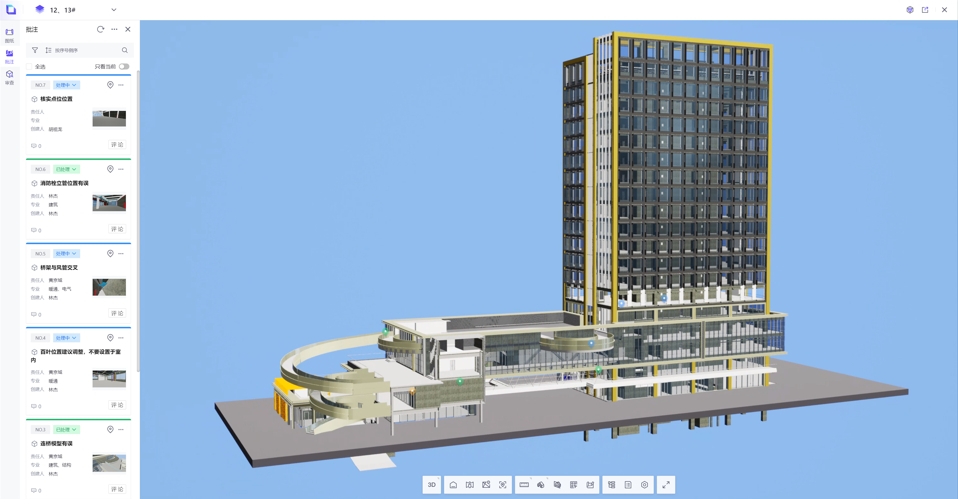This screenshot has width=958, height=499.
Task: Click the 3D view mode button
Action: pyautogui.click(x=432, y=485)
